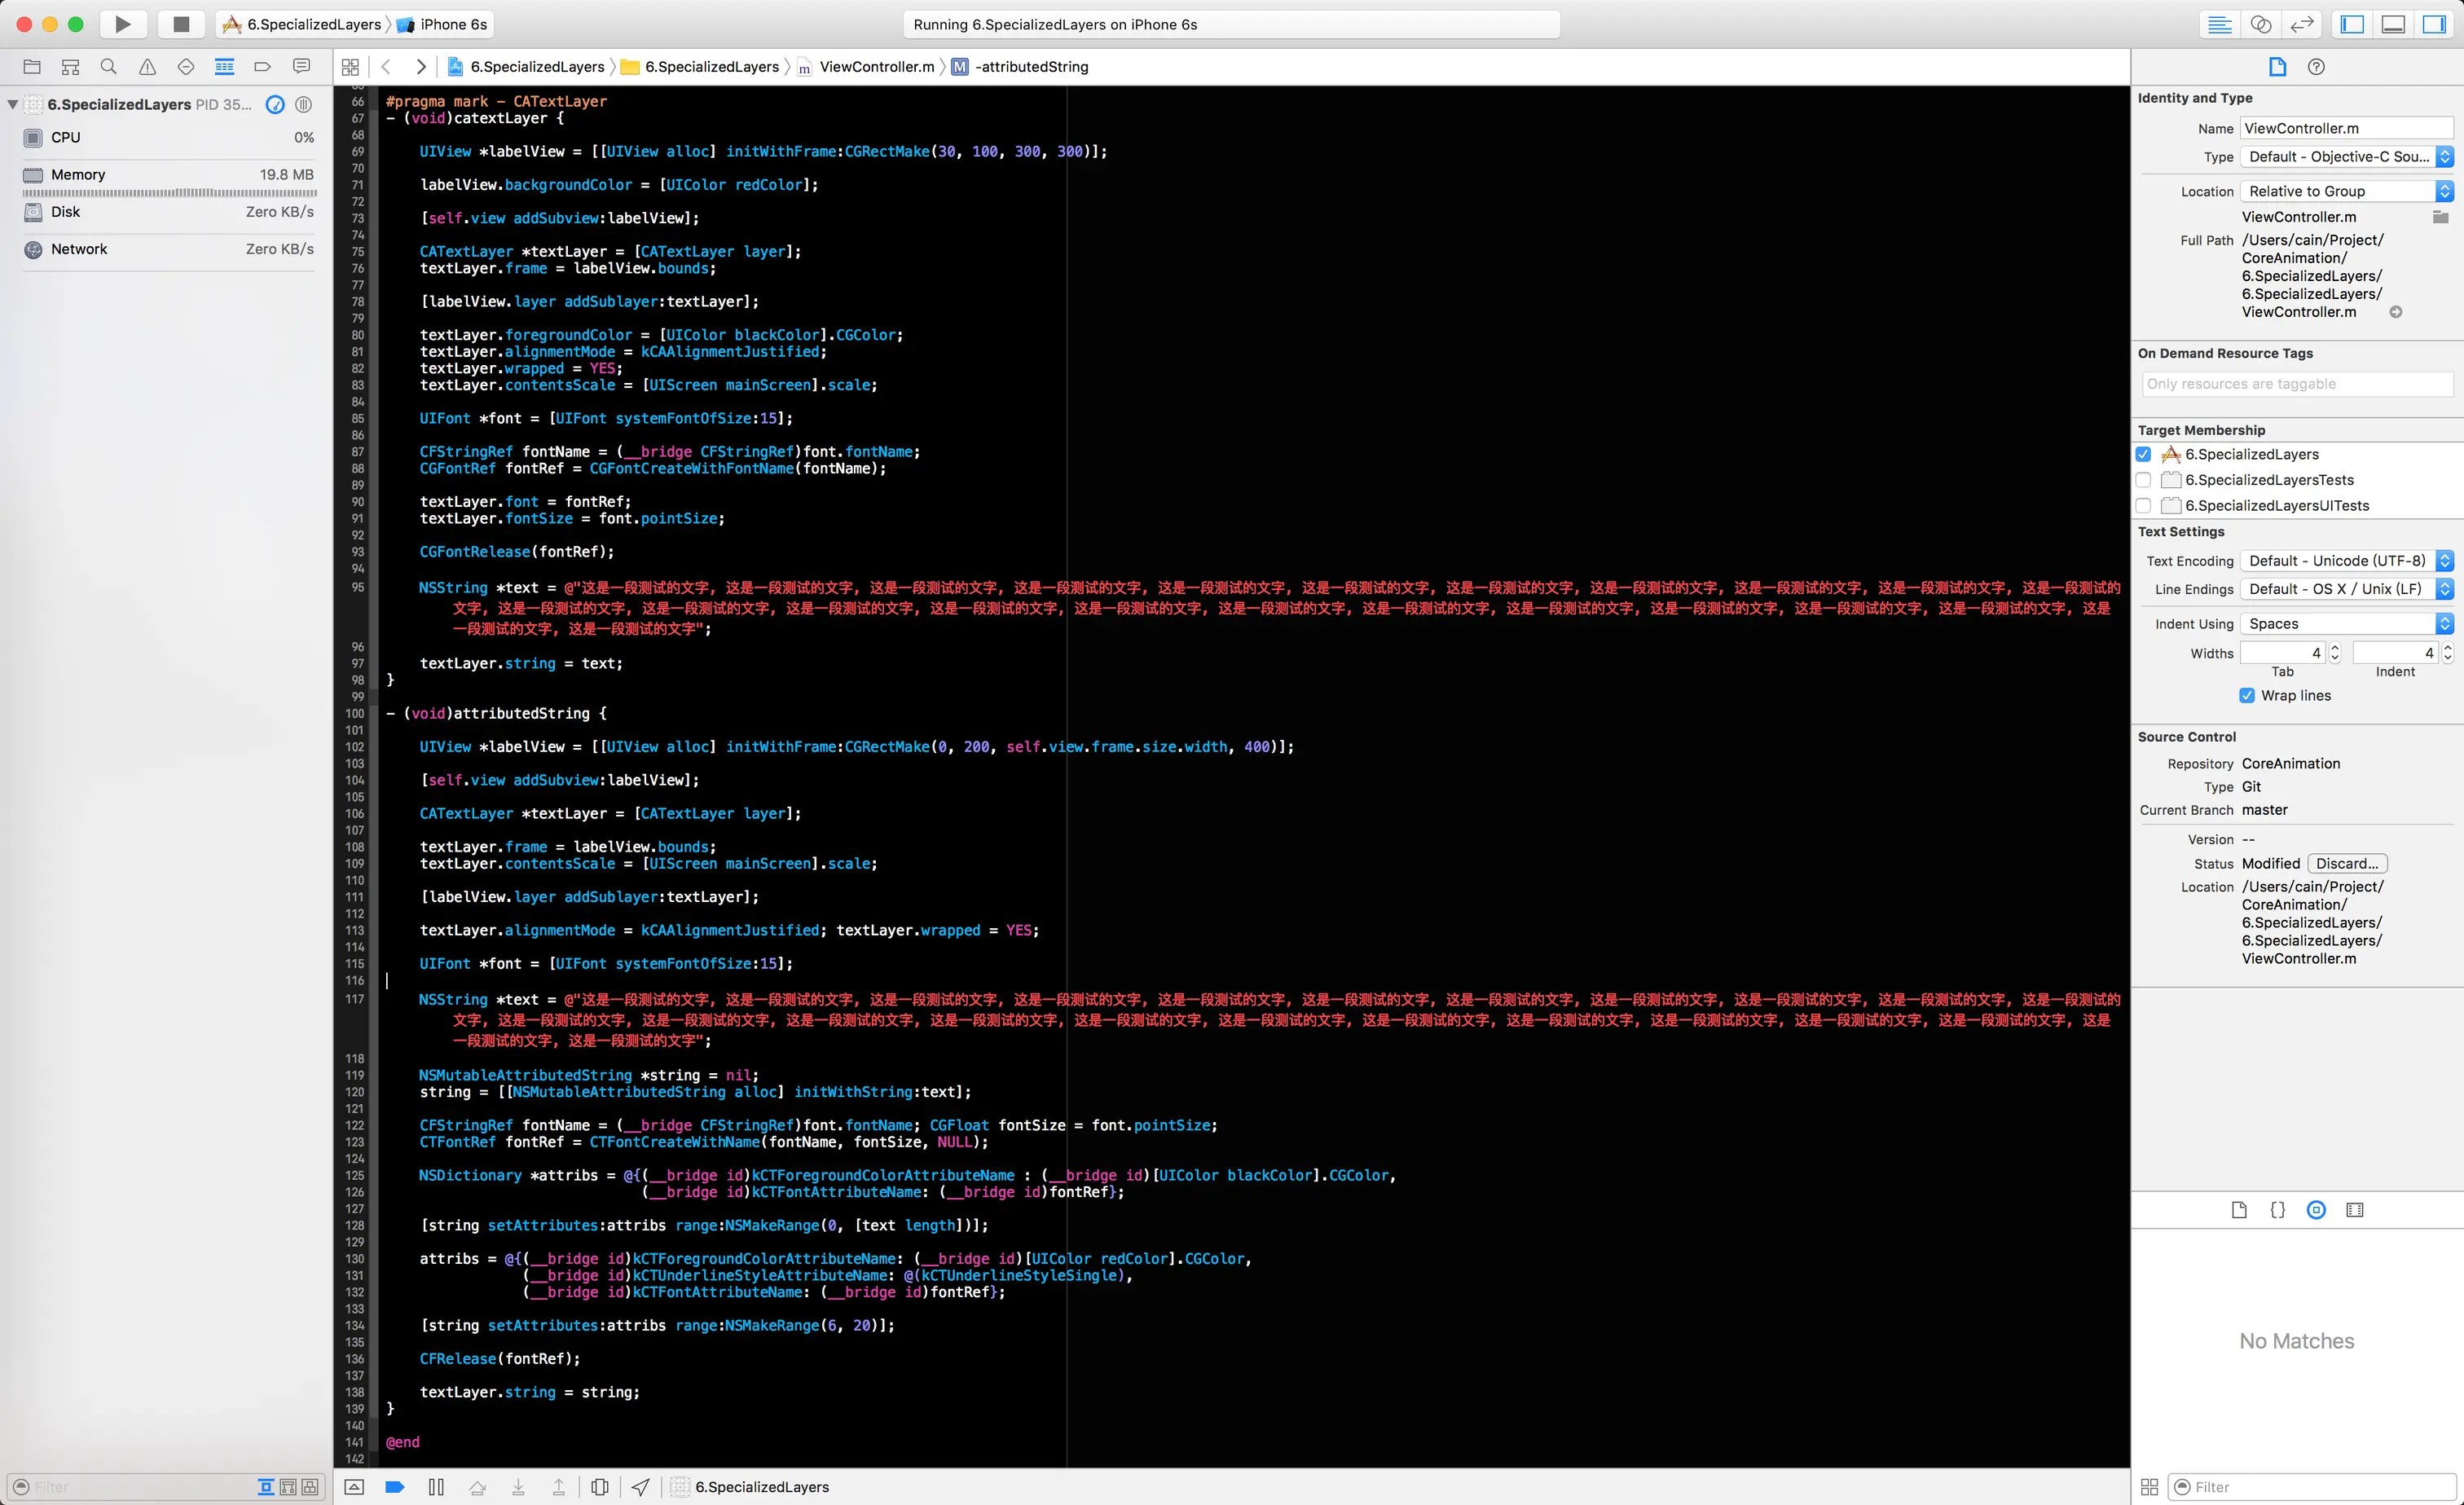Open the find navigator magnifier icon
This screenshot has width=2464, height=1505.
(x=109, y=67)
